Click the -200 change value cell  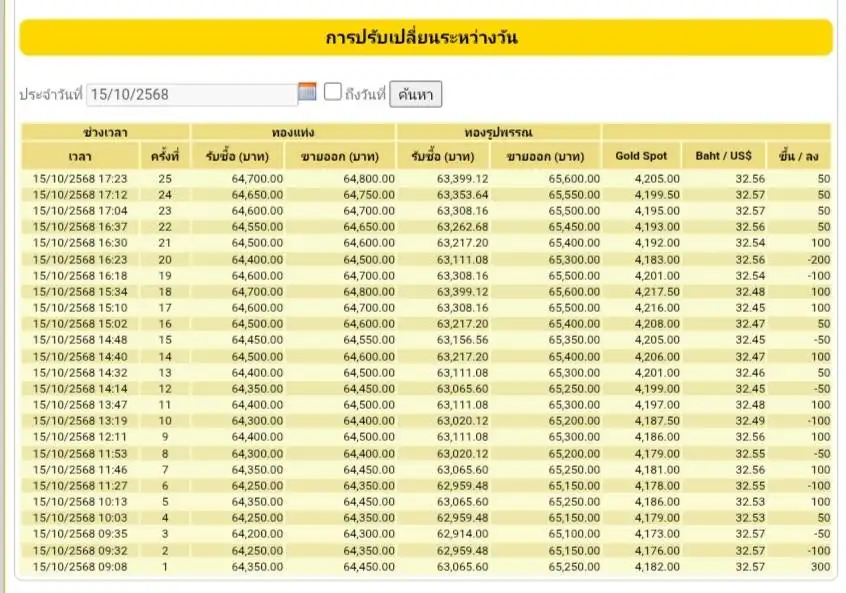click(x=817, y=259)
